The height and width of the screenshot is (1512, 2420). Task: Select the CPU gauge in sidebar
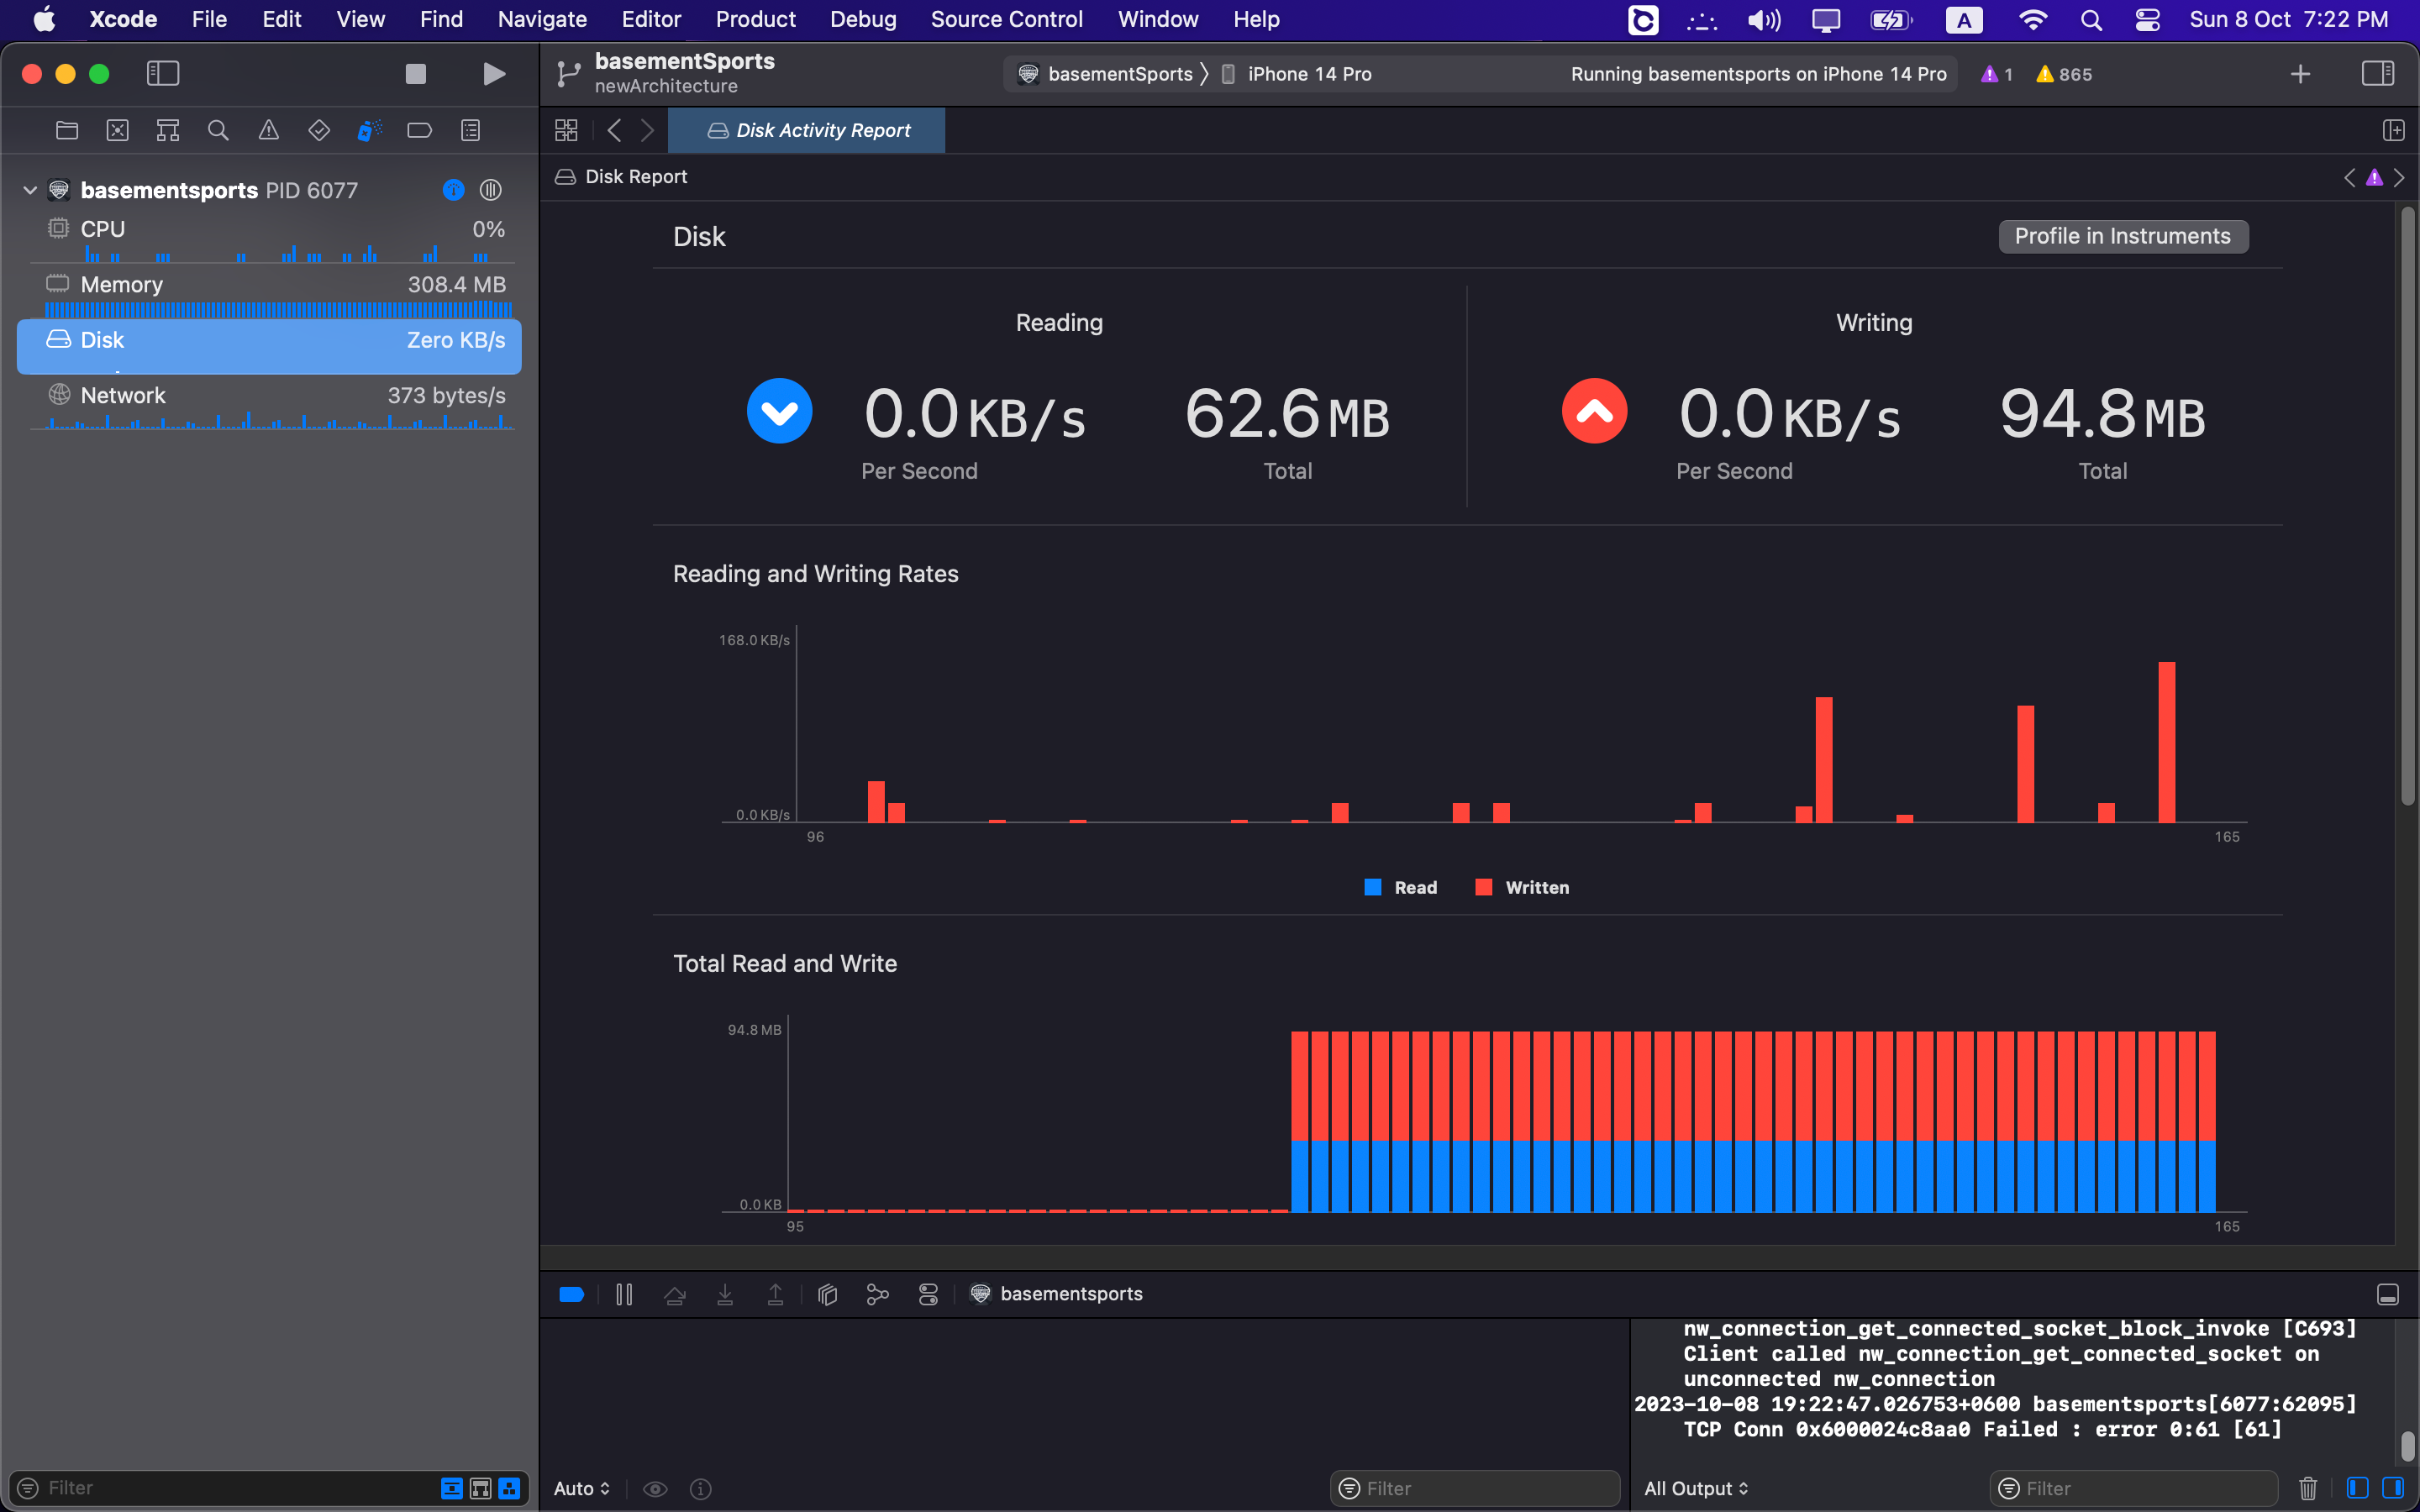coord(270,228)
